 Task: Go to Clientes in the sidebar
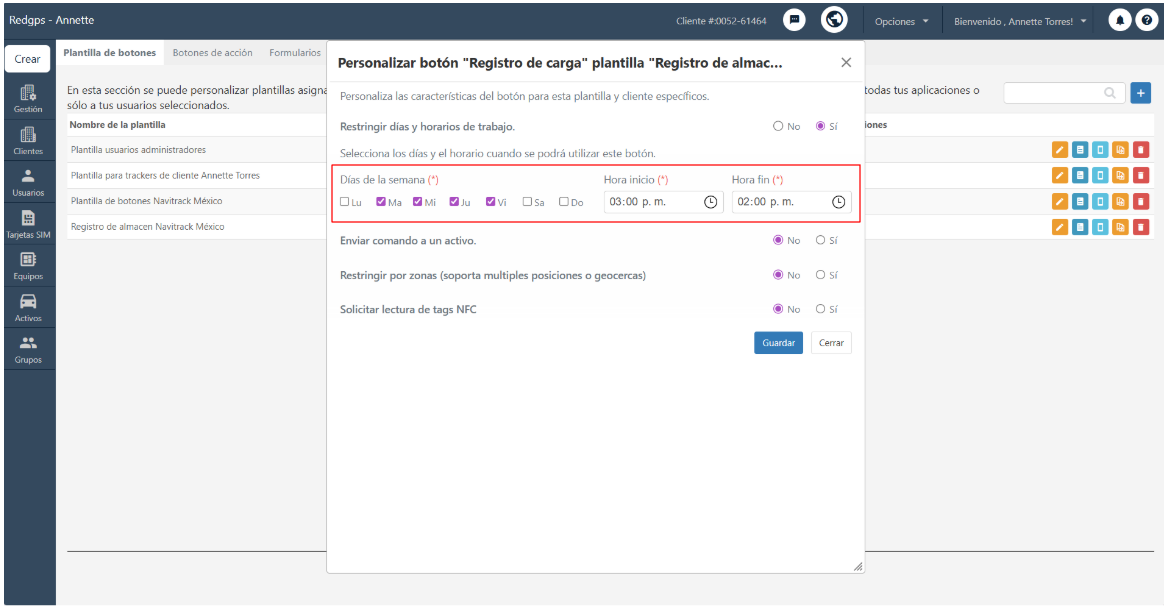[28, 141]
